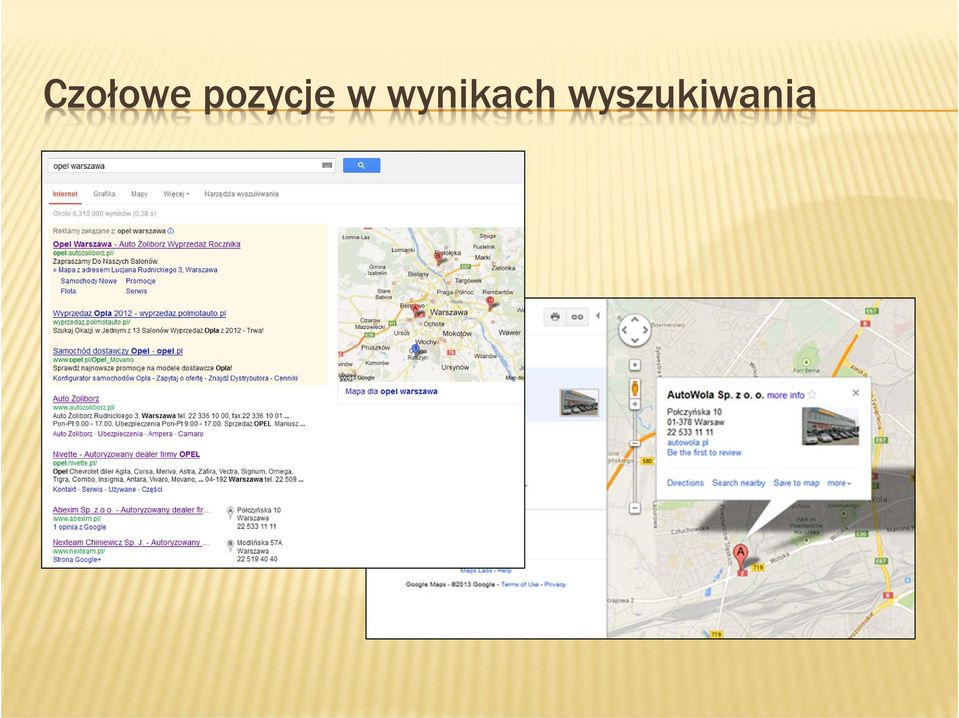This screenshot has width=959, height=718.
Task: Open the Ampera sitelink
Action: click(x=160, y=434)
